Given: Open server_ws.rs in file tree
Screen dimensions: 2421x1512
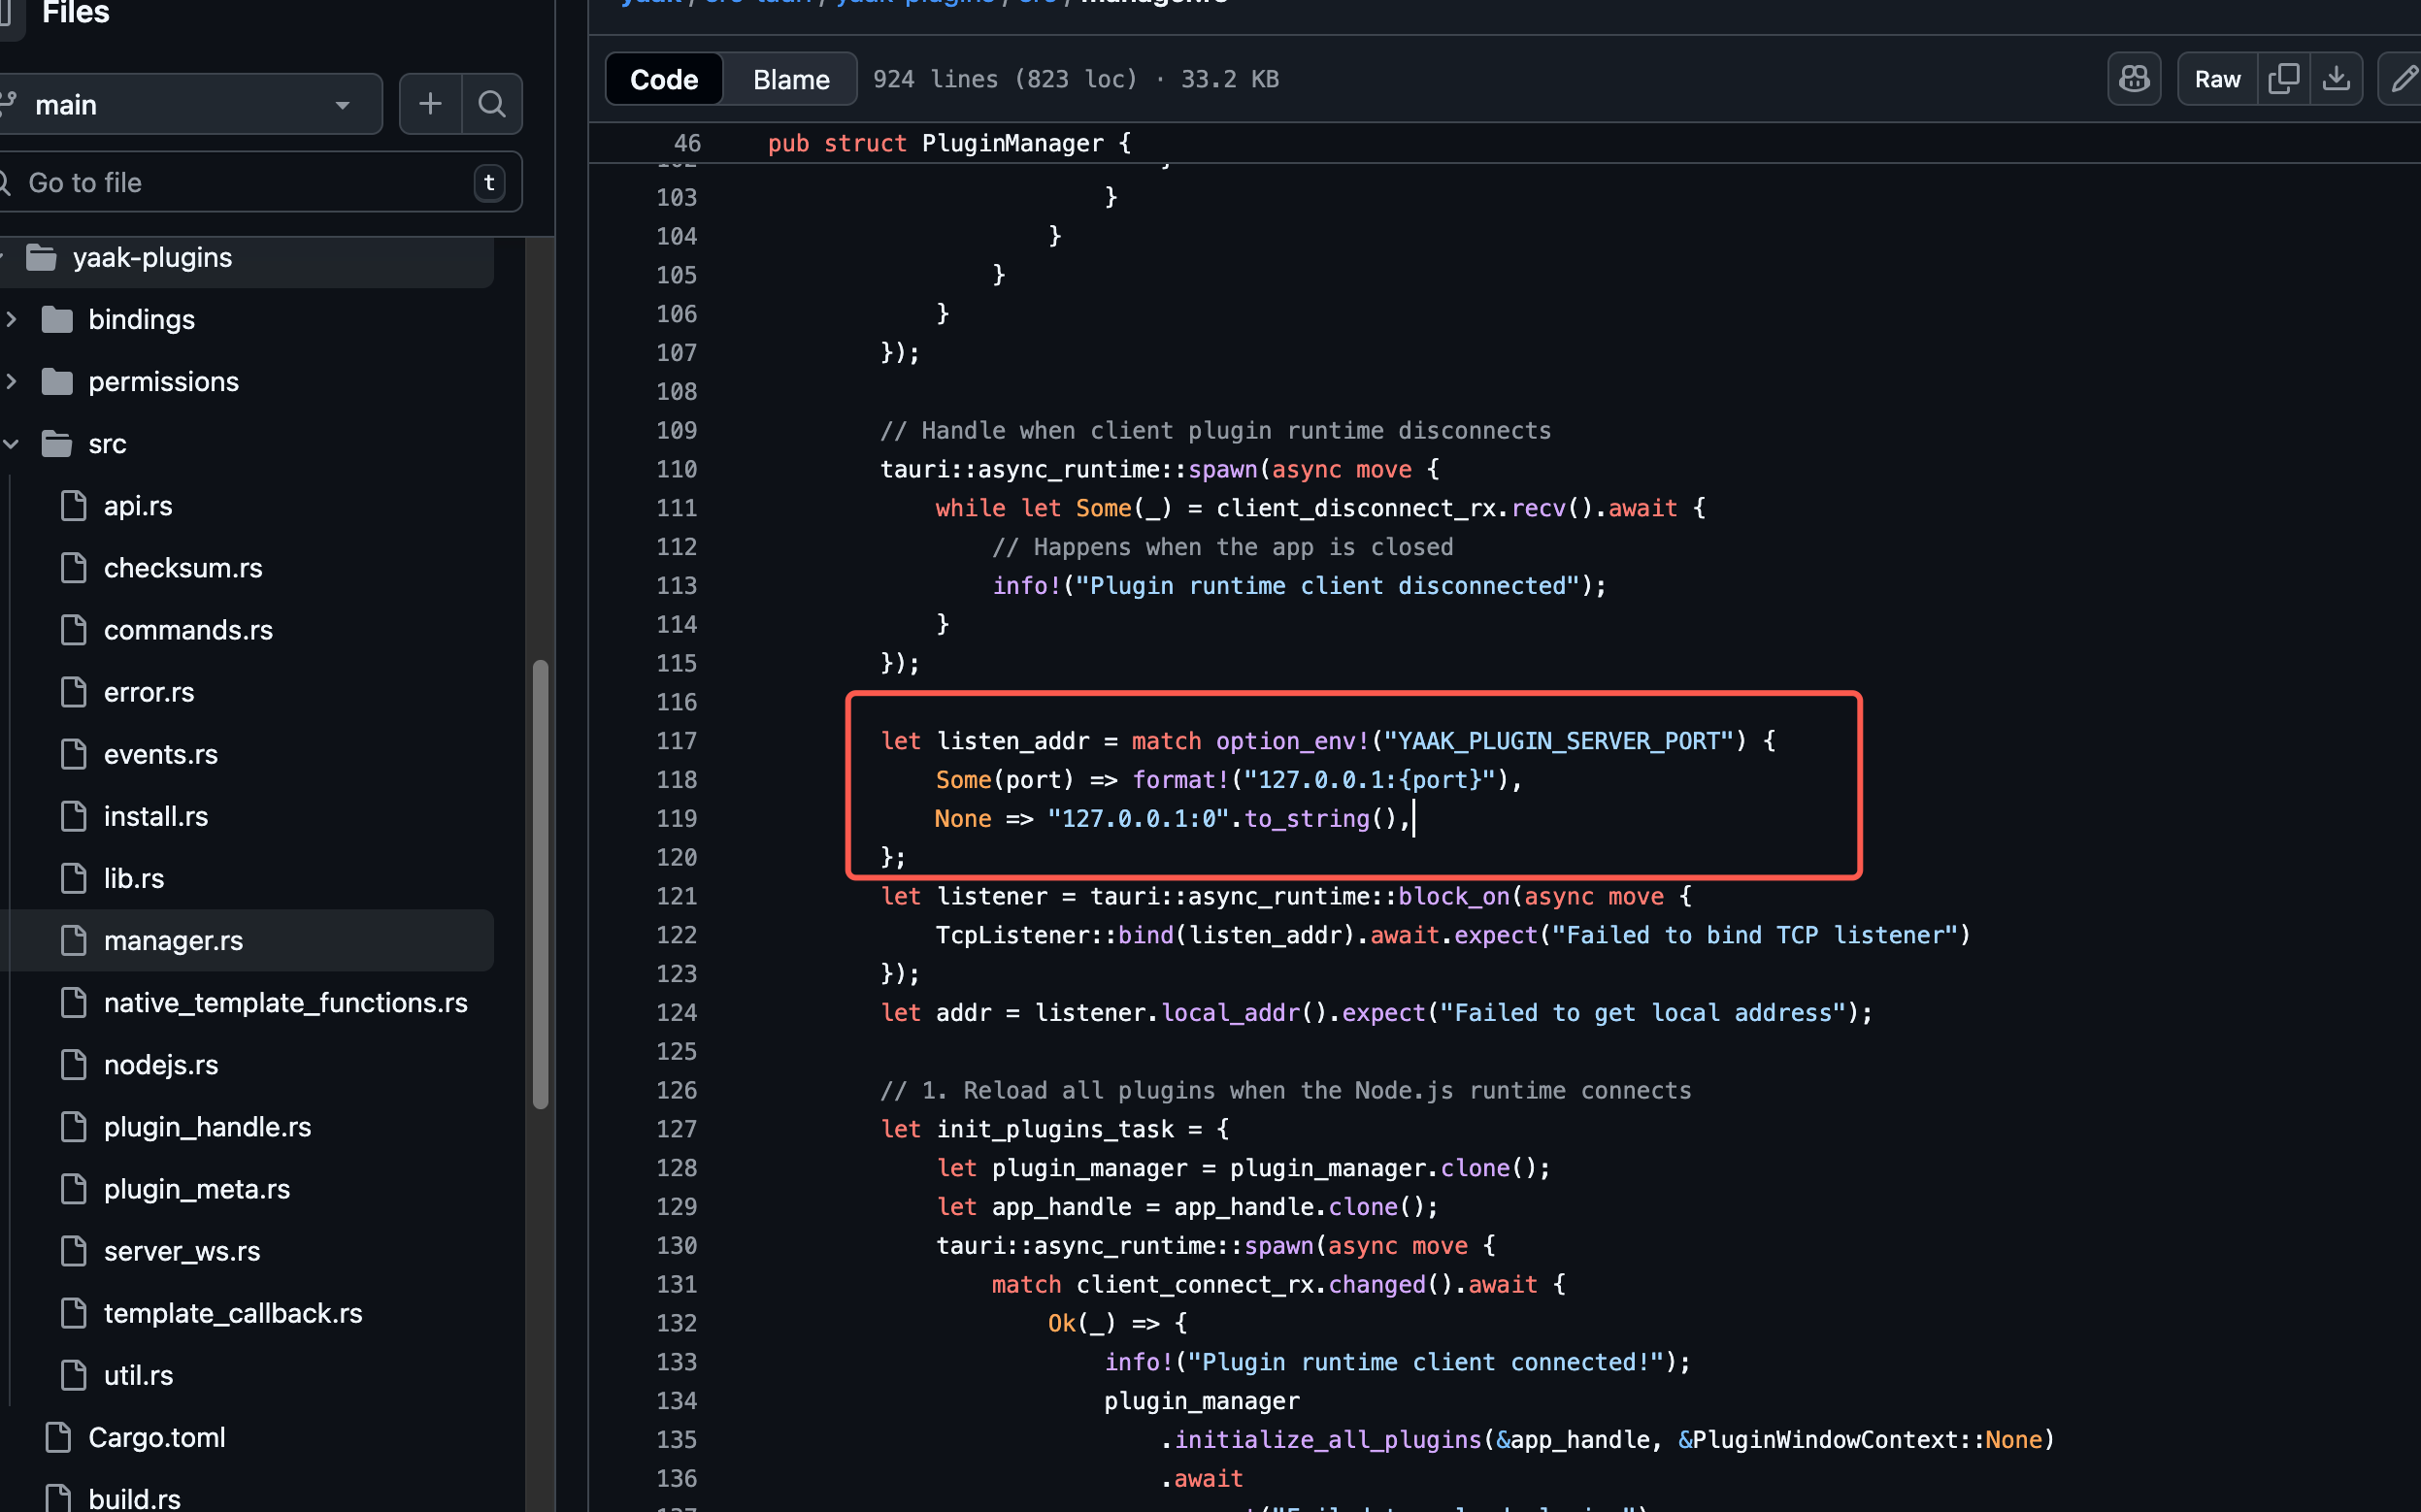Looking at the screenshot, I should (182, 1251).
